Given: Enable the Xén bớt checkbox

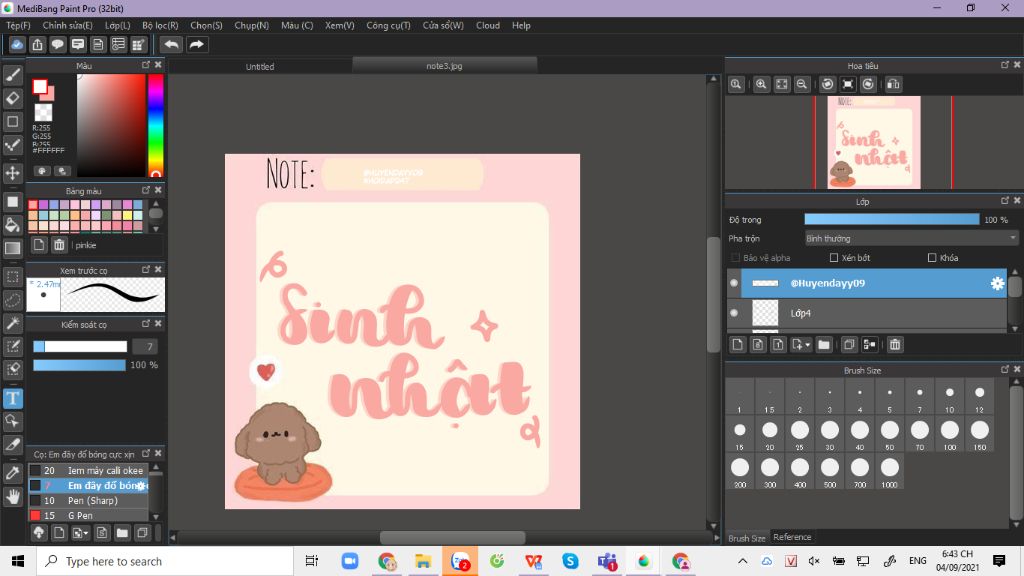Looking at the screenshot, I should click(x=834, y=258).
